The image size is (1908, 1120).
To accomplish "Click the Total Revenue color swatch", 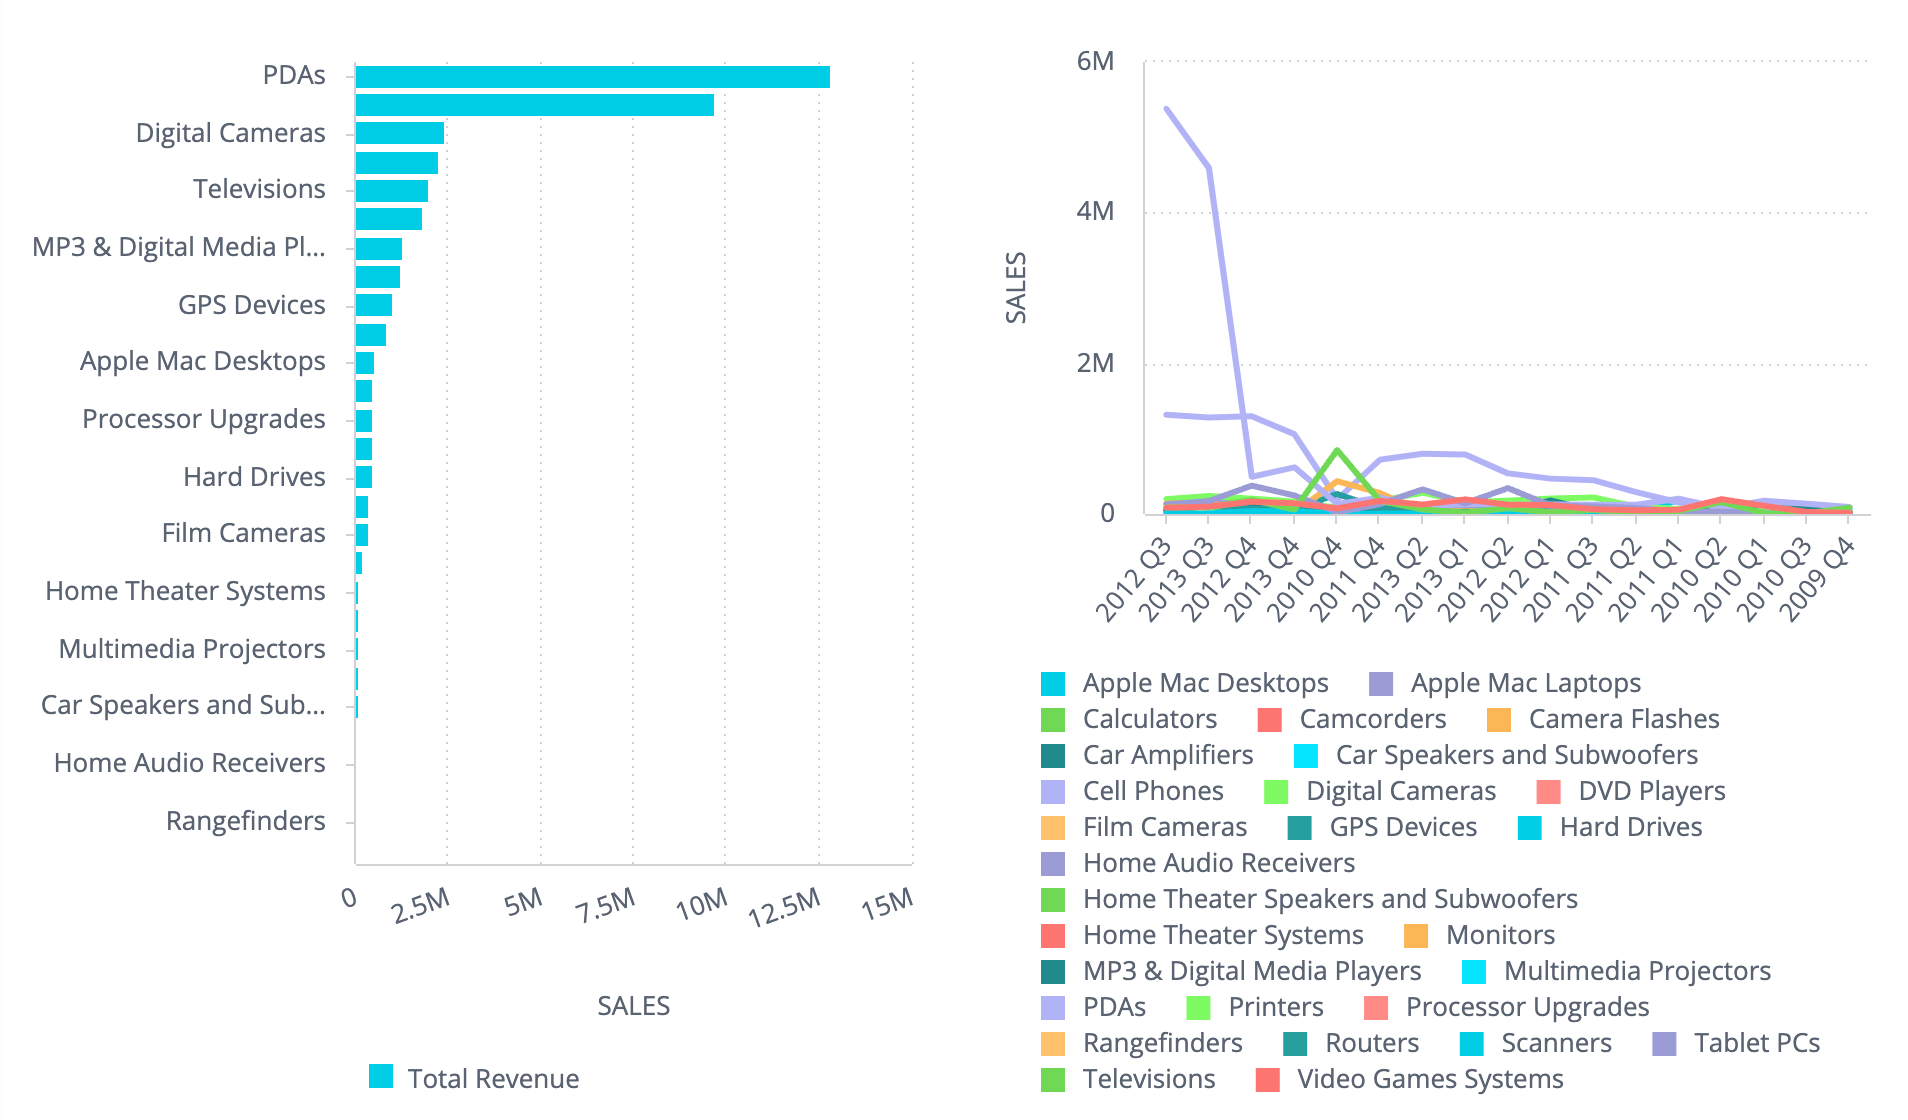I will 381,1078.
